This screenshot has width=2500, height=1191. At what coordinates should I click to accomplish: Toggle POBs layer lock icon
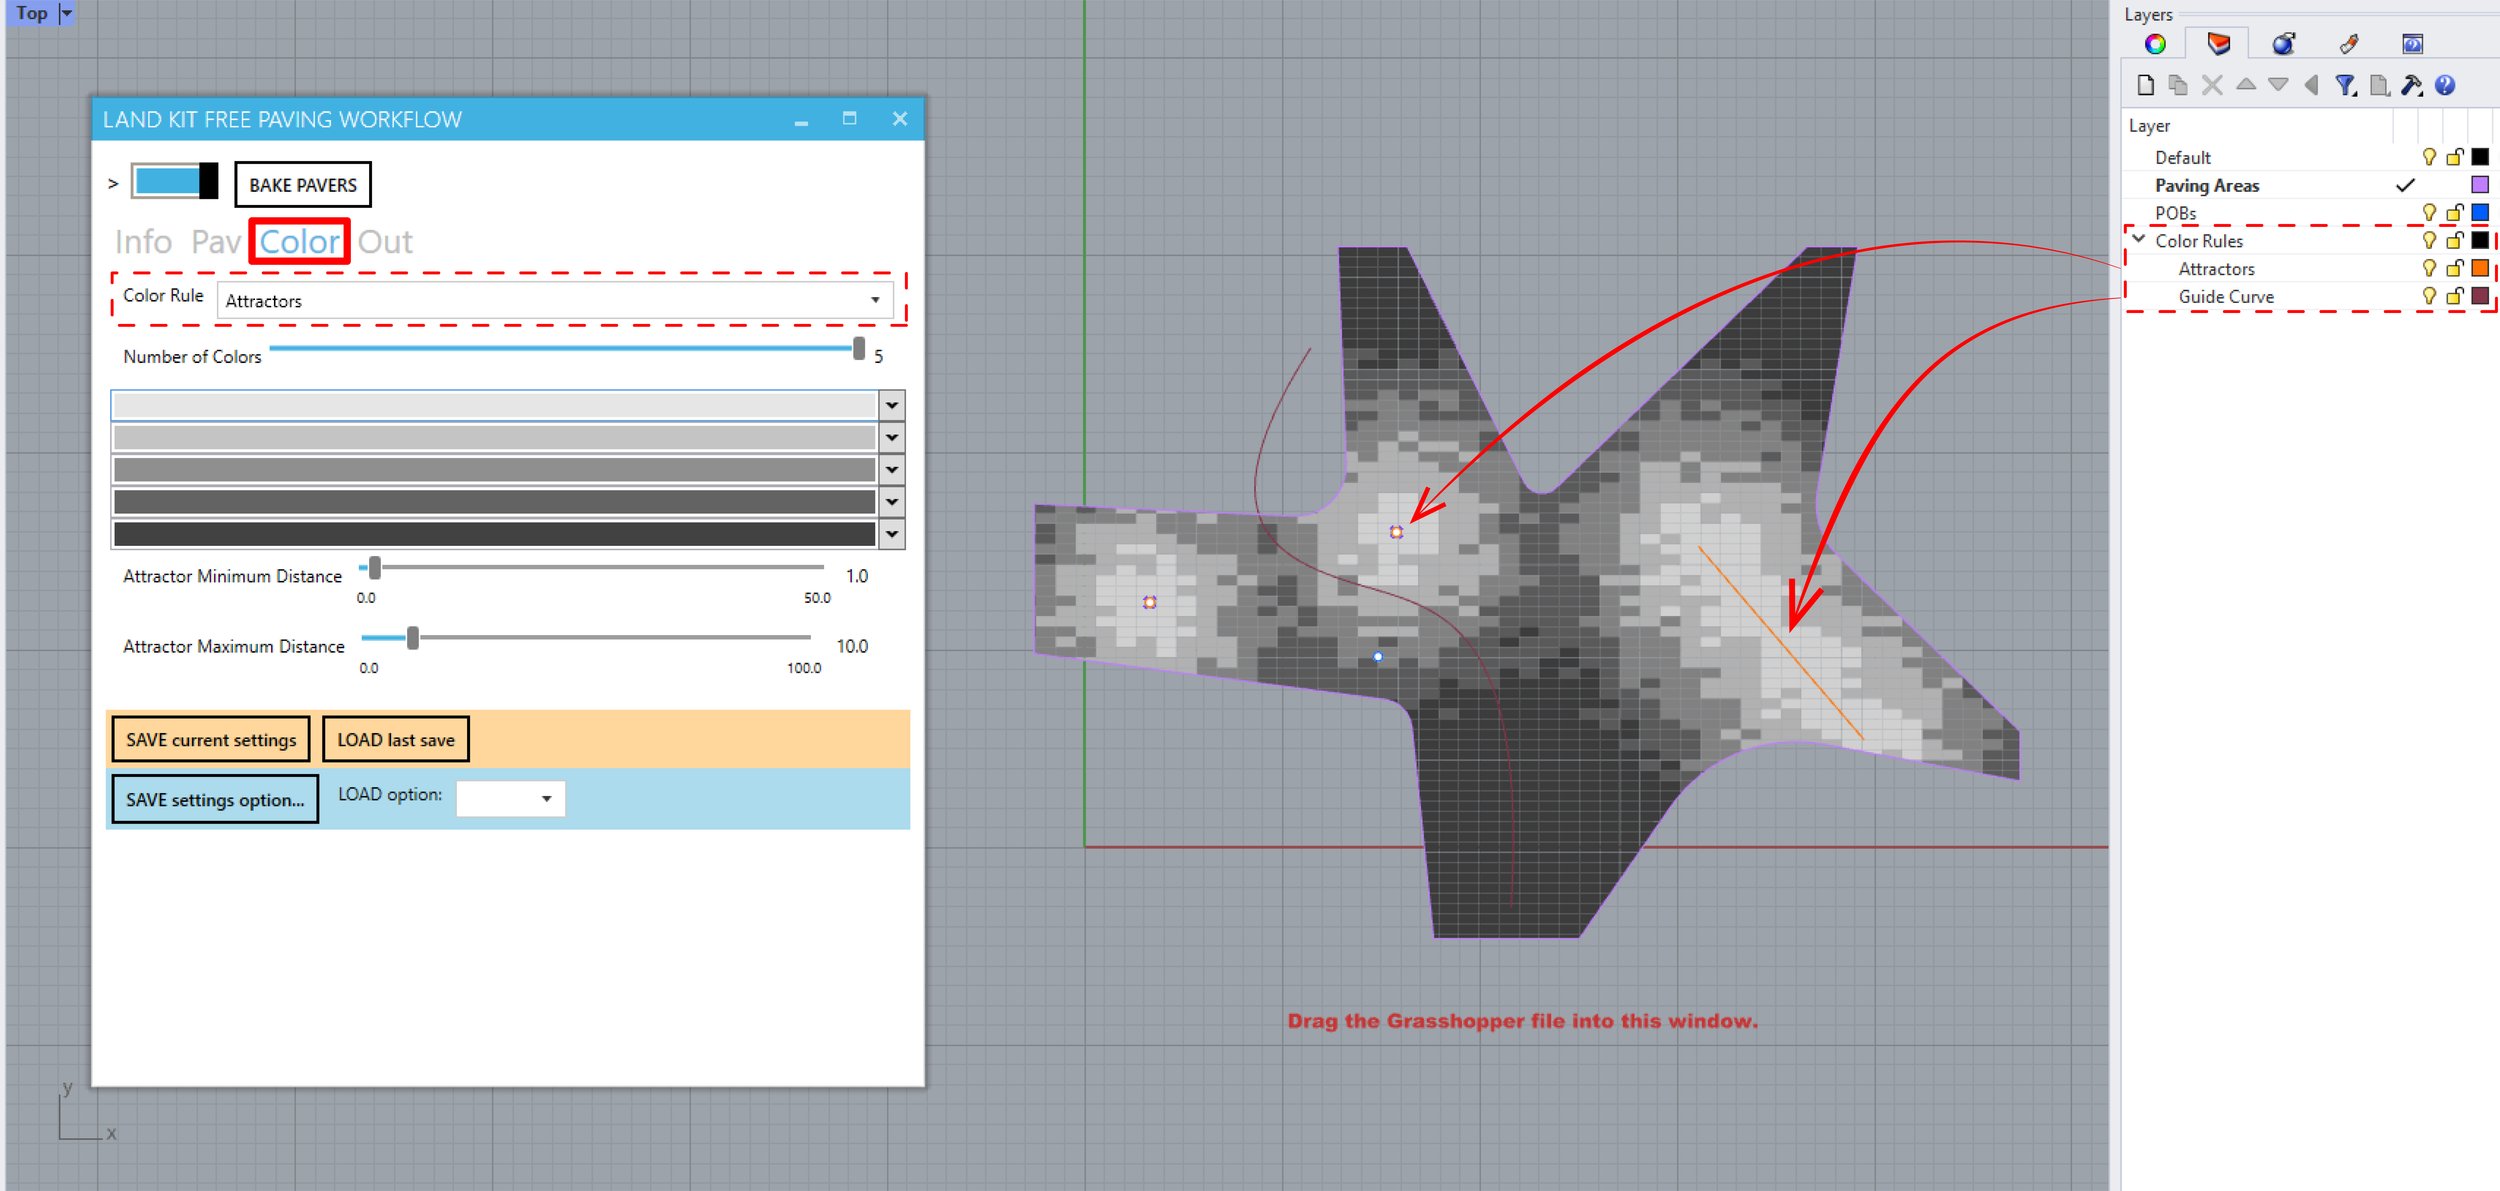(2455, 213)
